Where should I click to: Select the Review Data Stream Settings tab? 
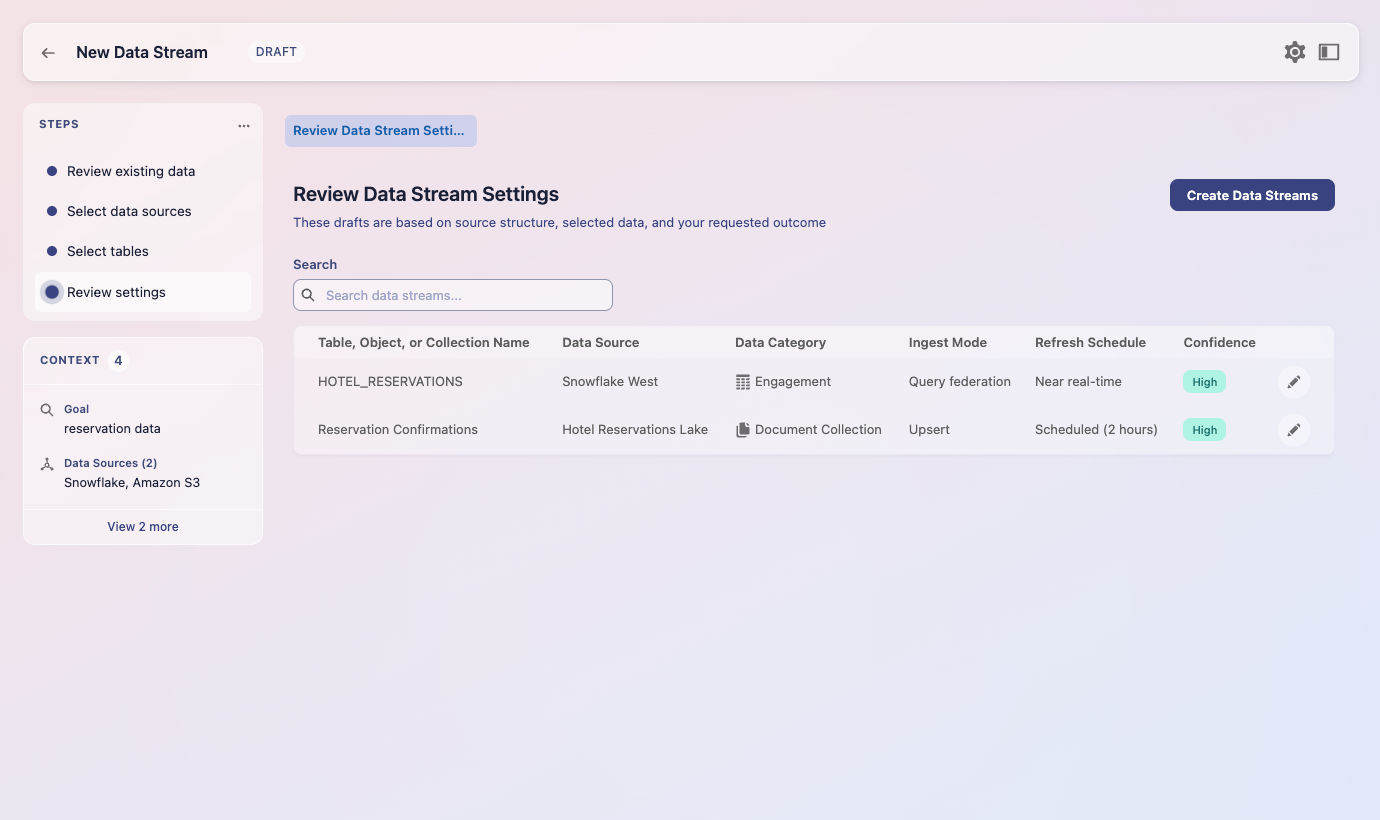[x=381, y=131]
